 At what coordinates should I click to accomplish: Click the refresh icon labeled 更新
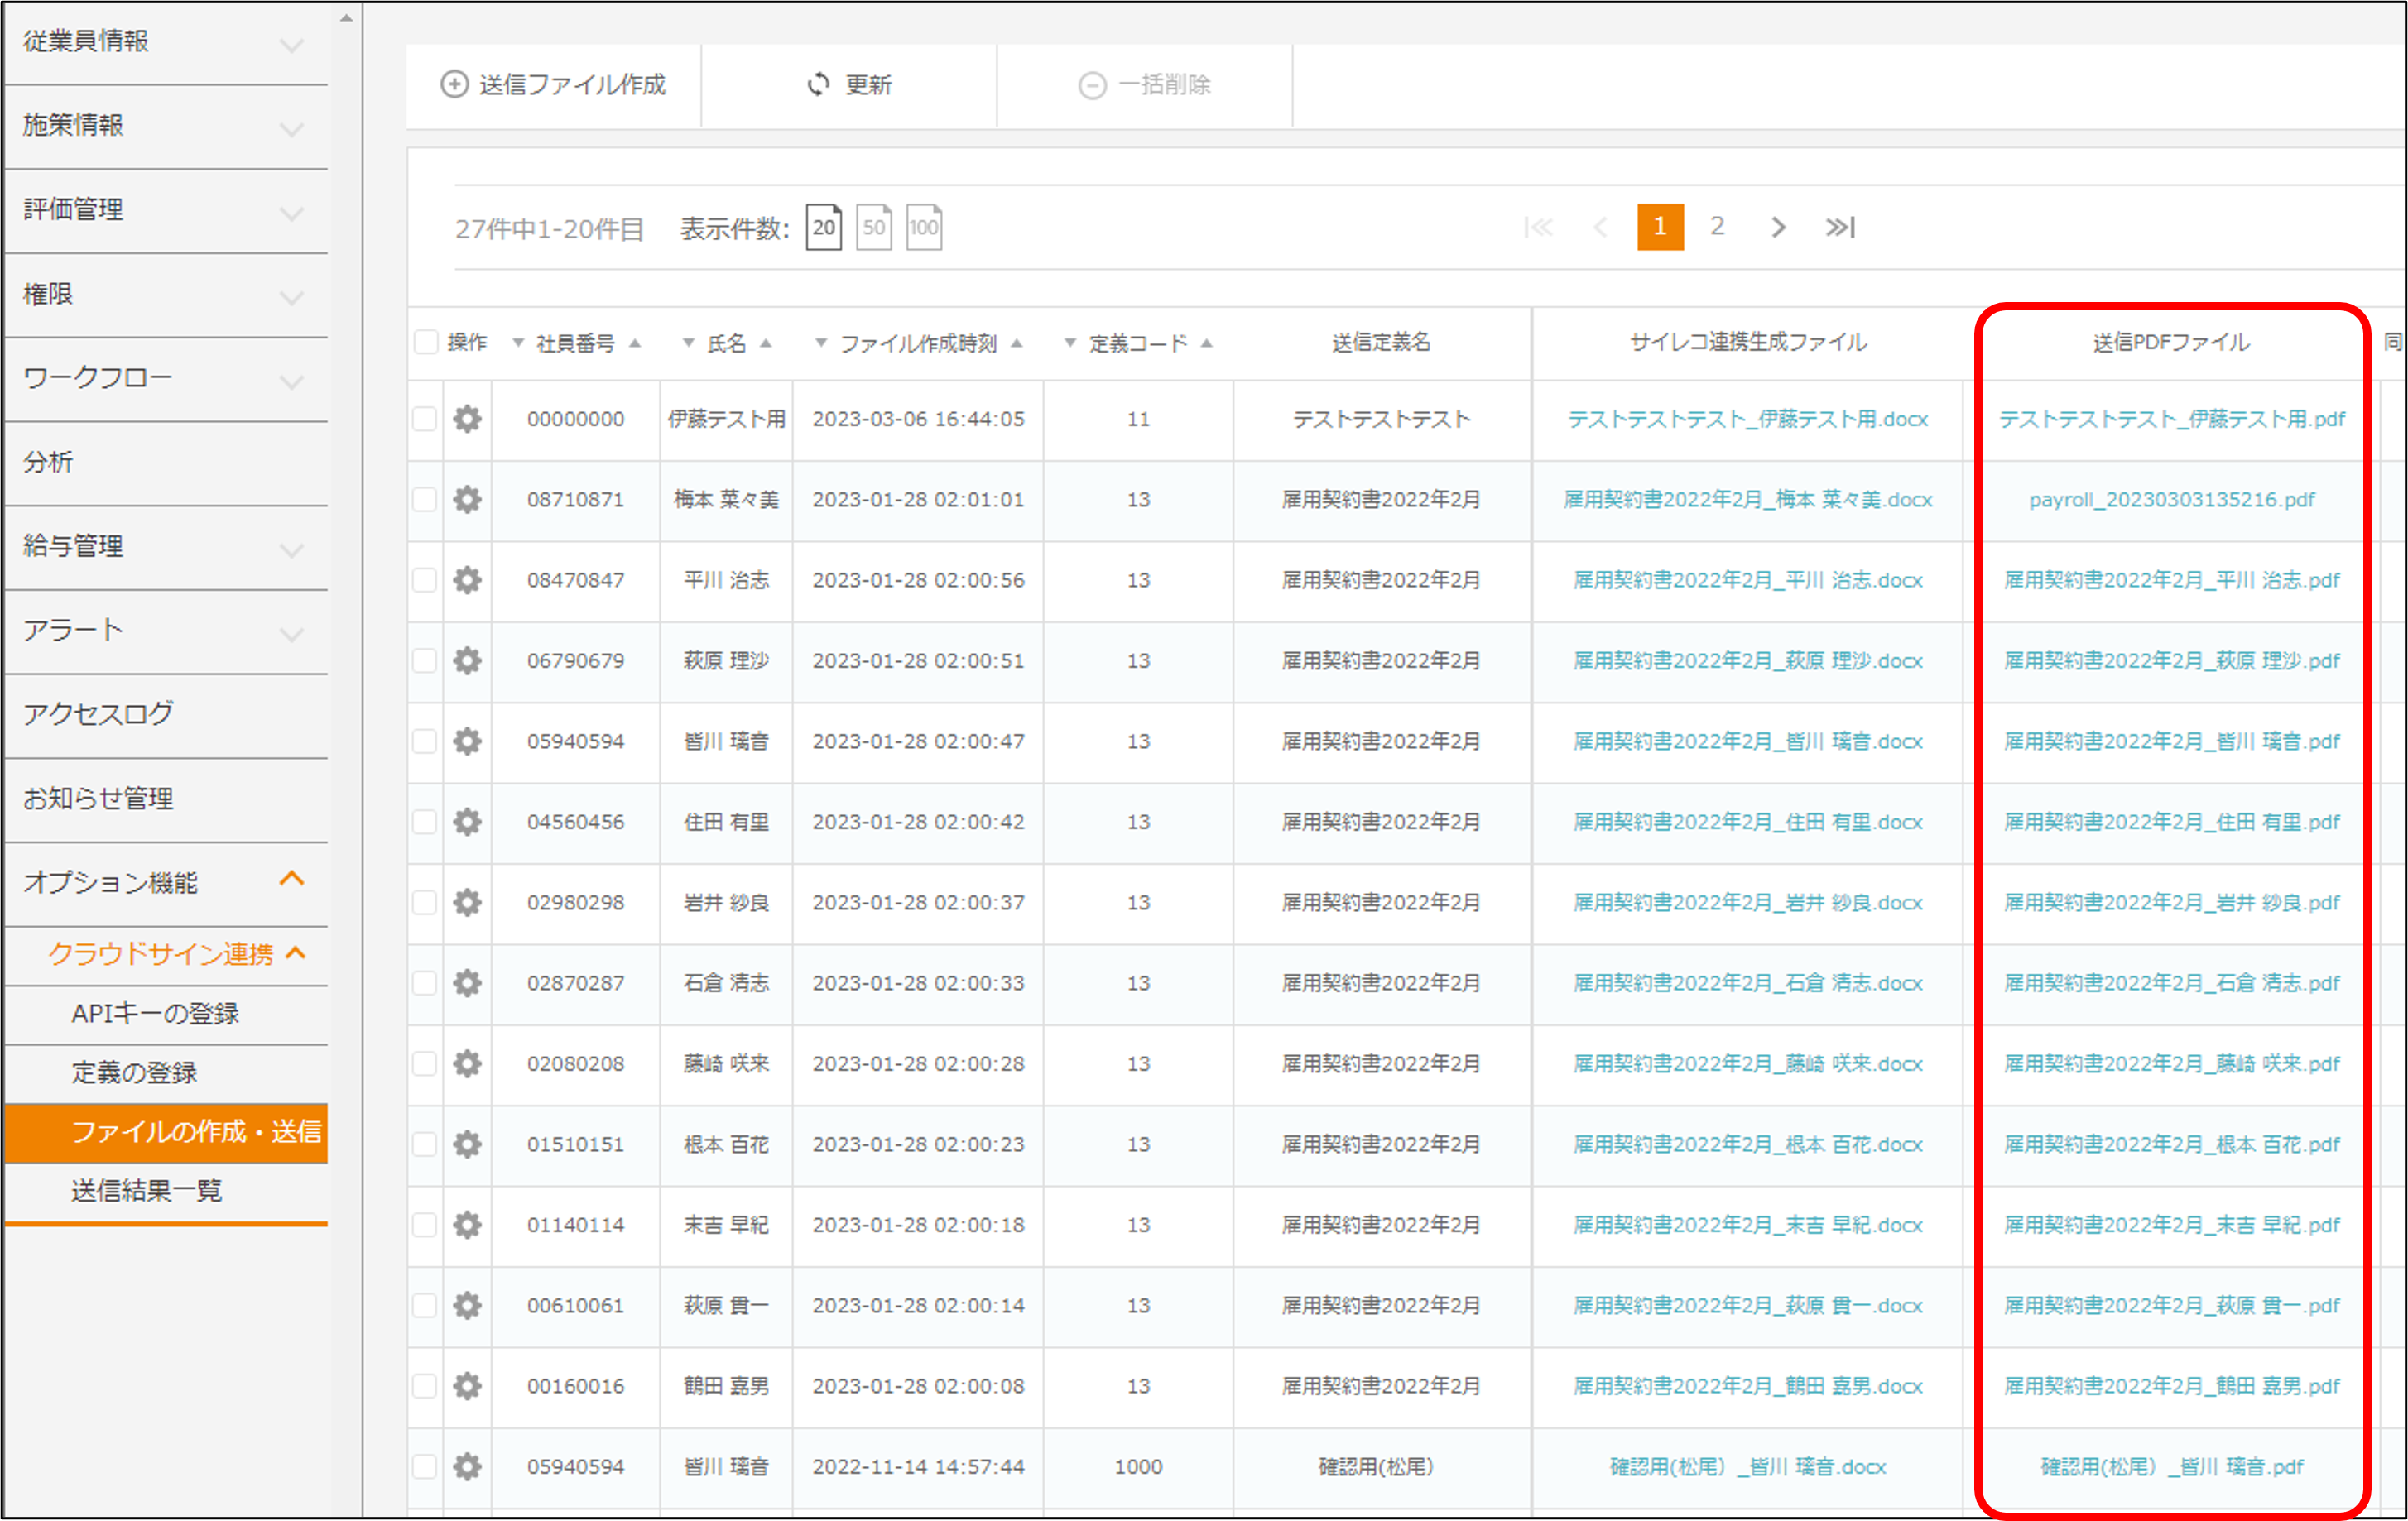pyautogui.click(x=819, y=85)
